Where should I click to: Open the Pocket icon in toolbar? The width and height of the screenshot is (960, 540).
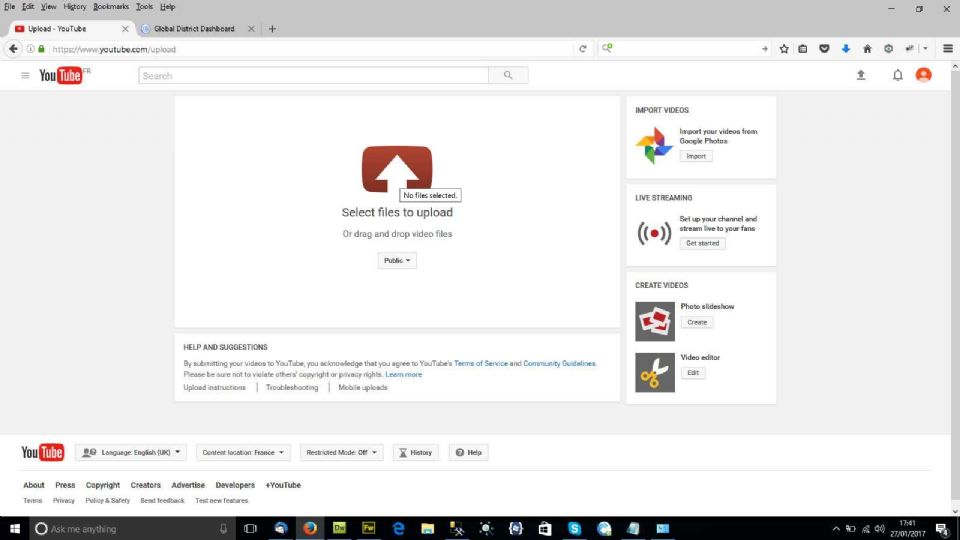[x=824, y=49]
